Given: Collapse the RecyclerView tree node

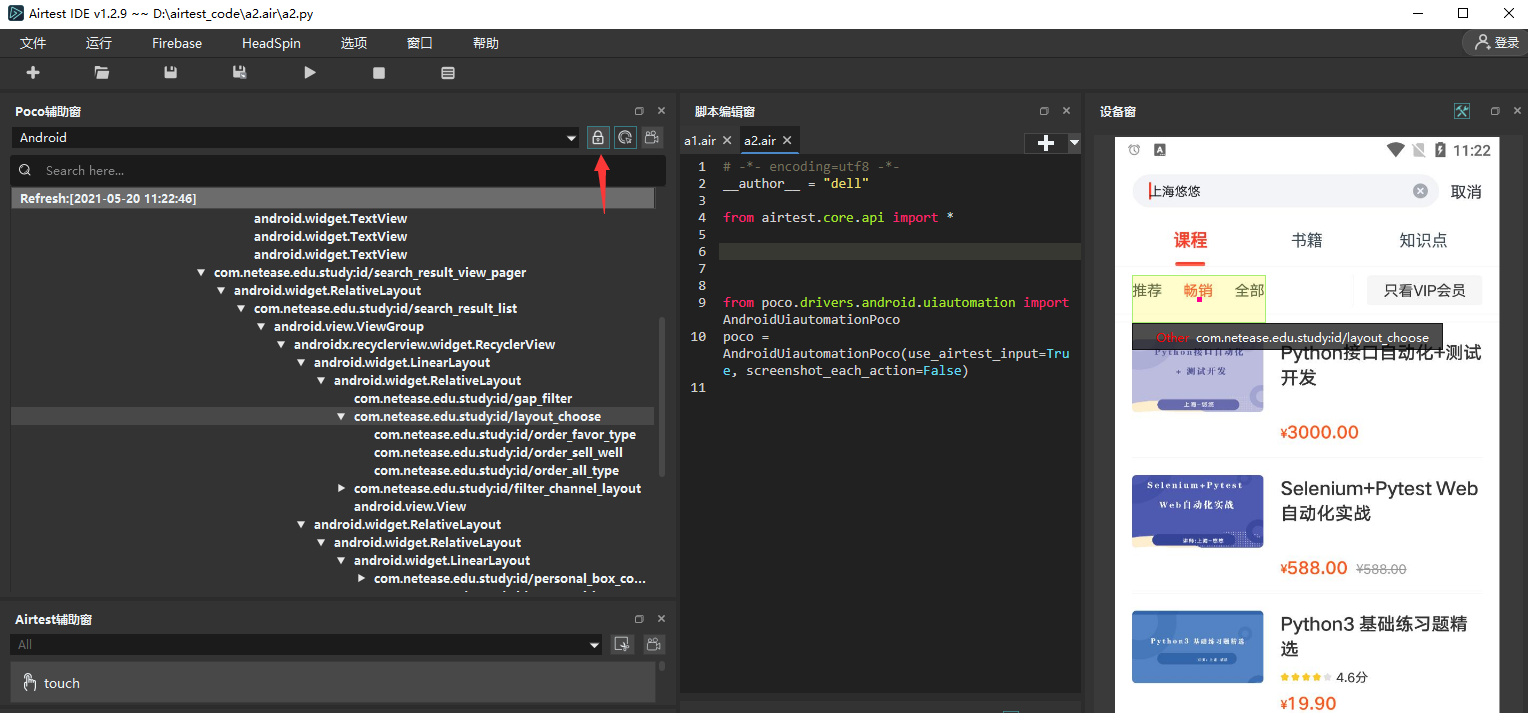Looking at the screenshot, I should point(282,345).
